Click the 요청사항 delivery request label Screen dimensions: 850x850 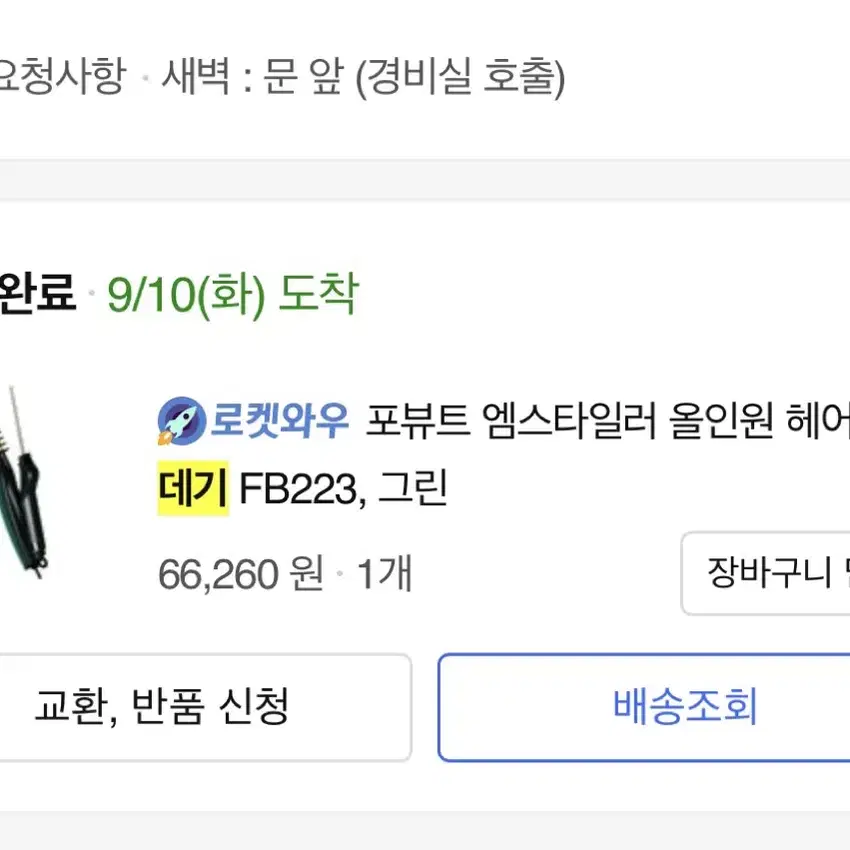pos(62,76)
